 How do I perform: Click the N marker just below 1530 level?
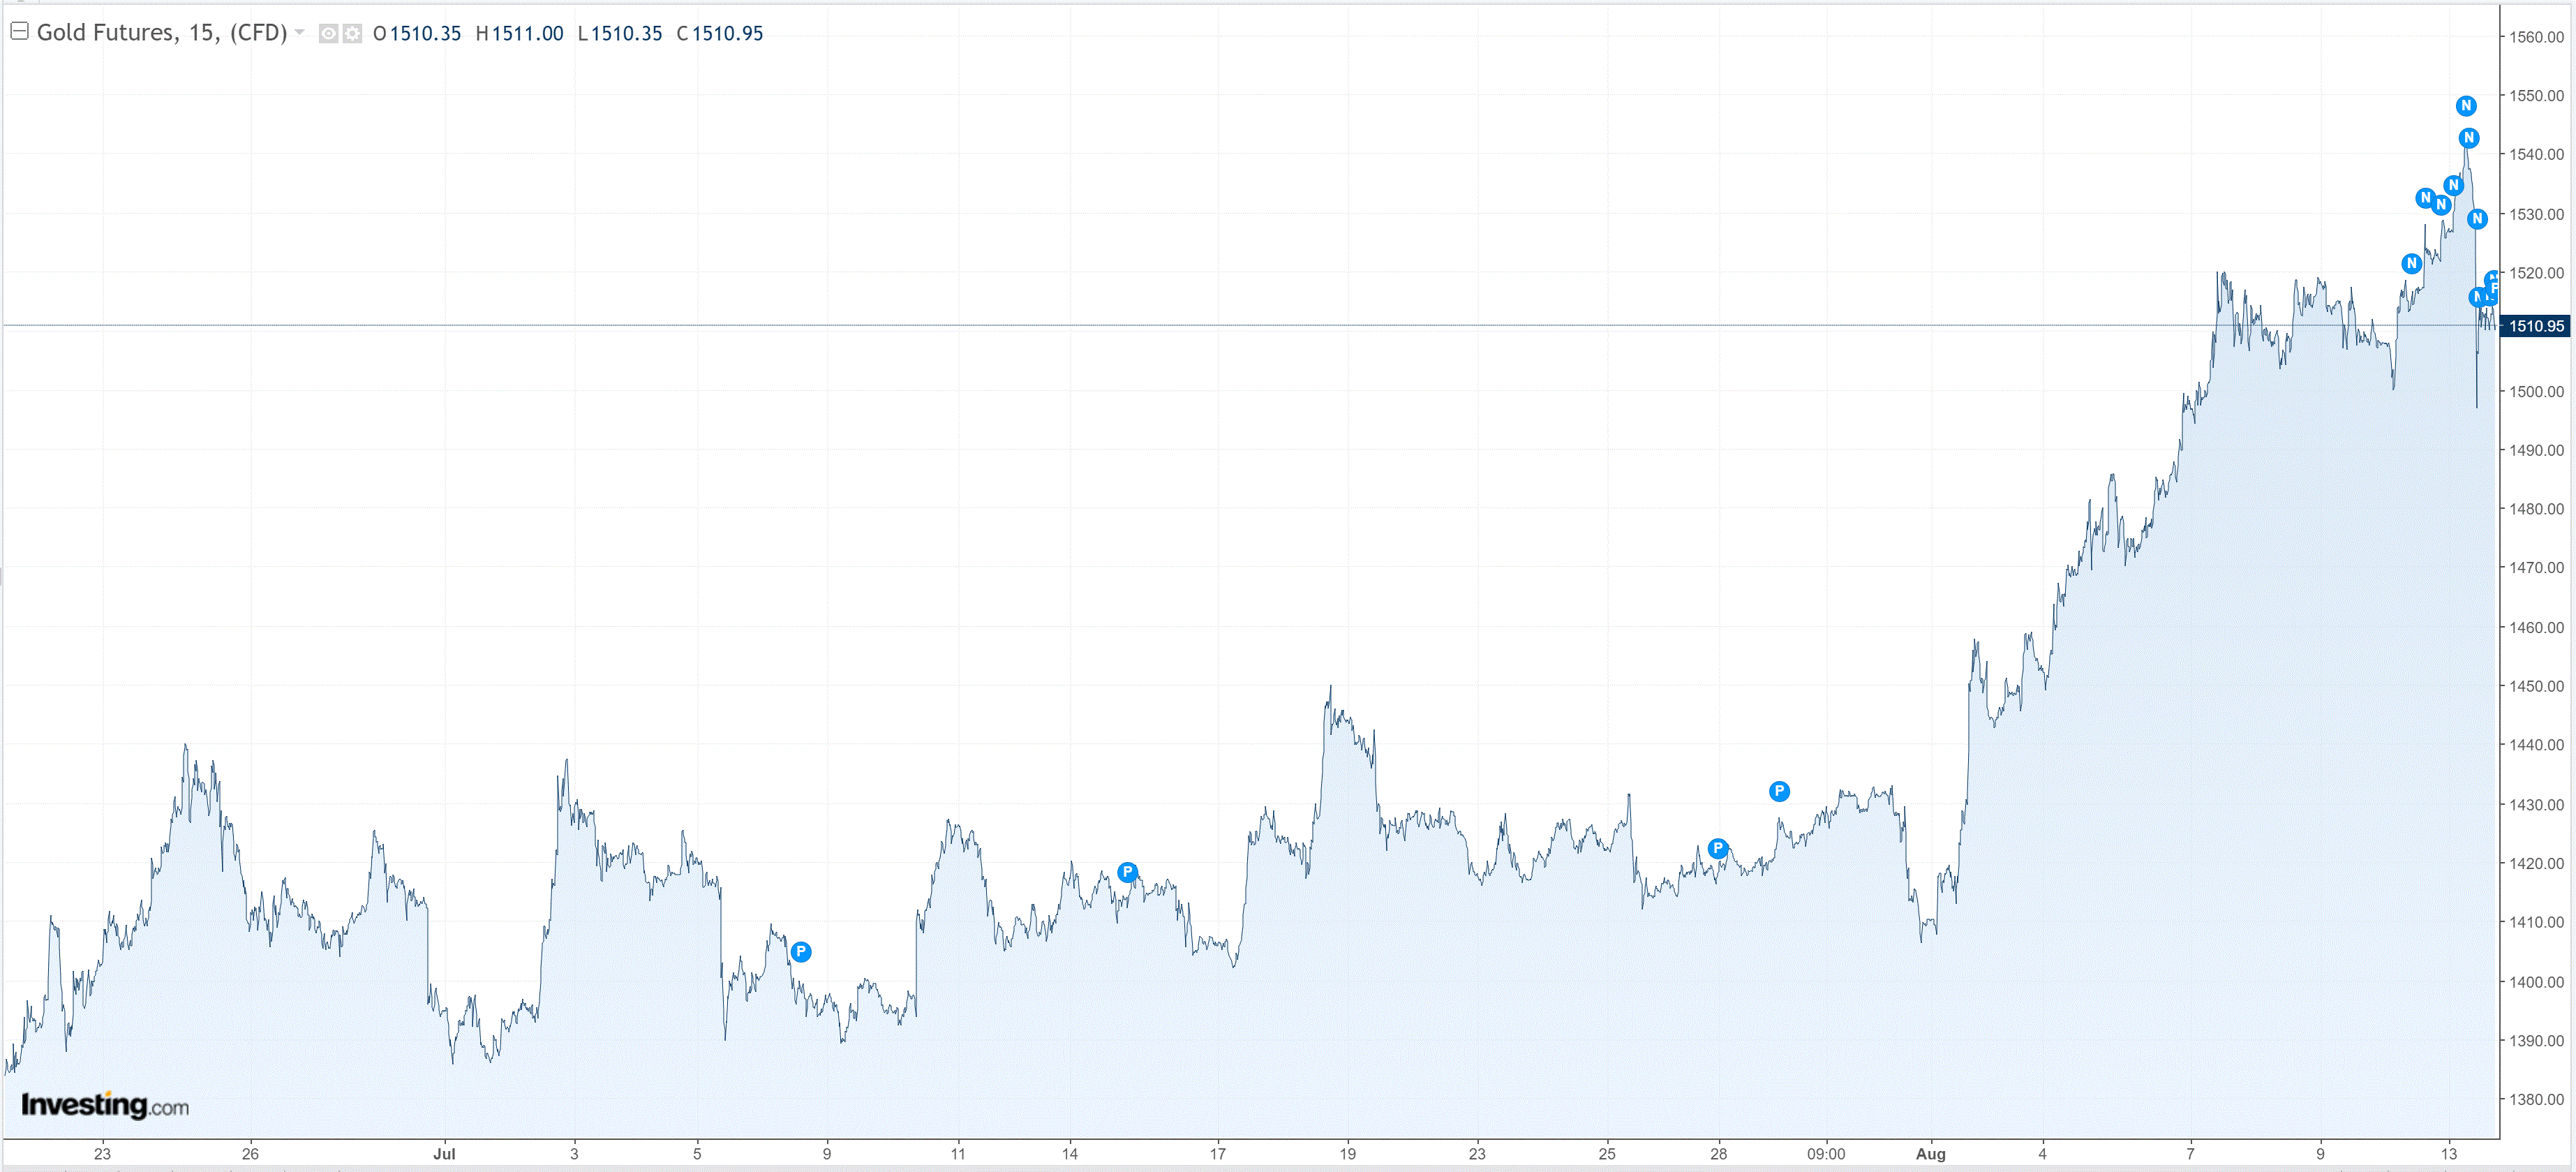point(2477,219)
